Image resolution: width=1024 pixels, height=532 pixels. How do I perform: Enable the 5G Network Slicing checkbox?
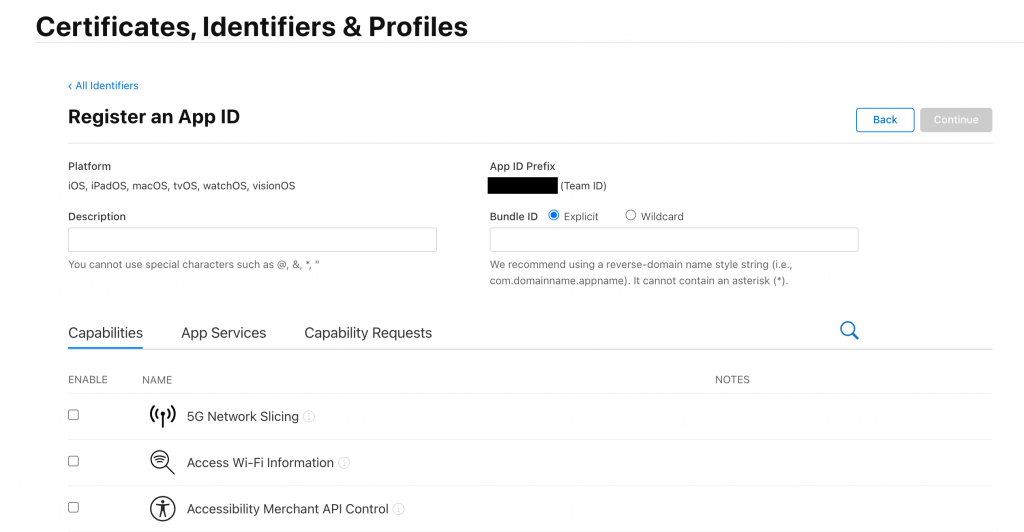tap(73, 415)
